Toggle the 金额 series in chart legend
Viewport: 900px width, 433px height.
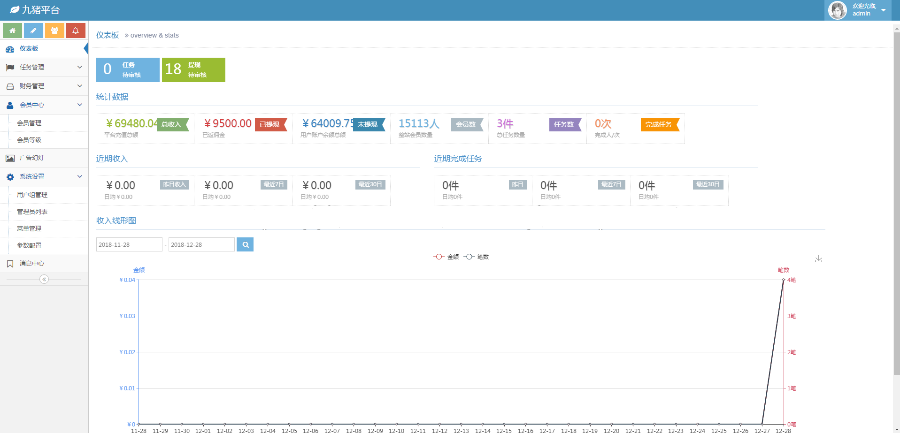click(445, 257)
